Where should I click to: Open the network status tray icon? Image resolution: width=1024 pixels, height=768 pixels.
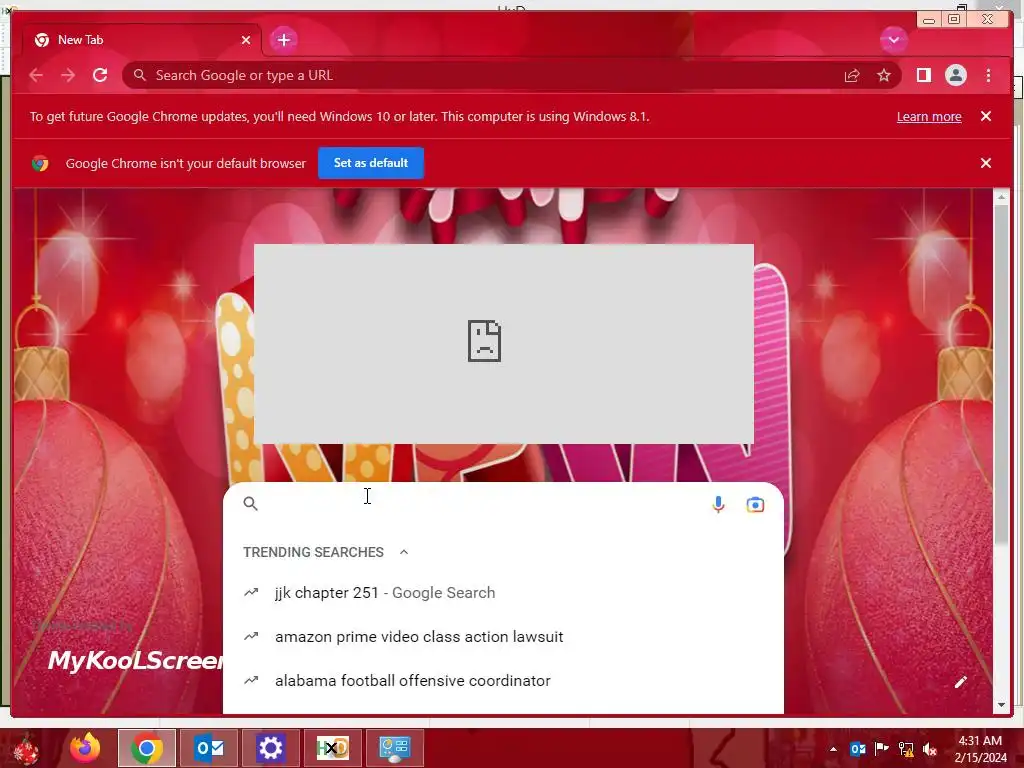coord(906,749)
